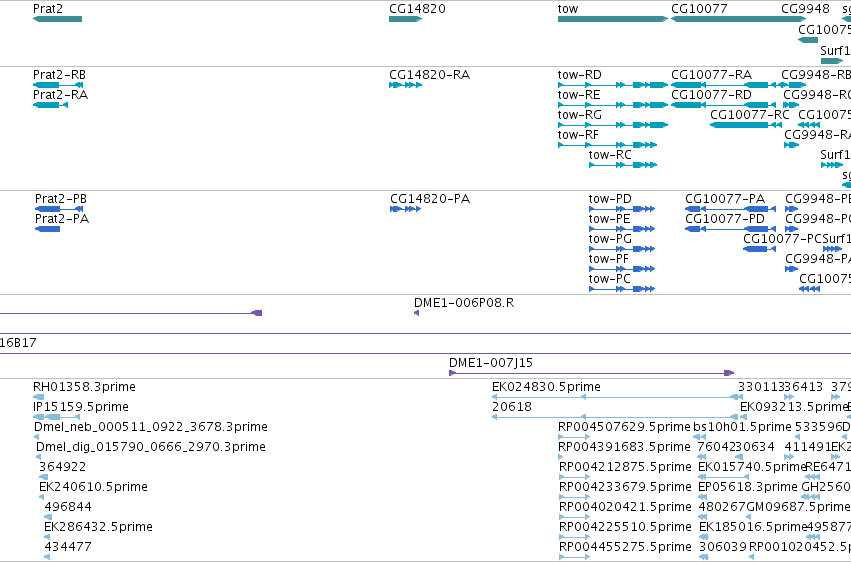The width and height of the screenshot is (851, 562).
Task: Click the EK185016.5prime EST label
Action: pyautogui.click(x=753, y=527)
